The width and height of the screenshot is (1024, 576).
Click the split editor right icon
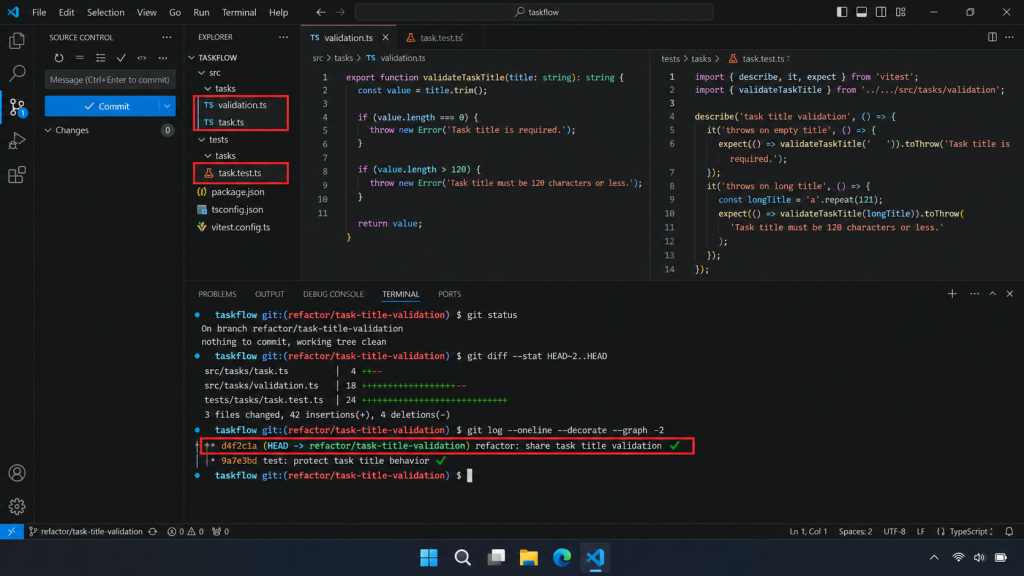992,37
